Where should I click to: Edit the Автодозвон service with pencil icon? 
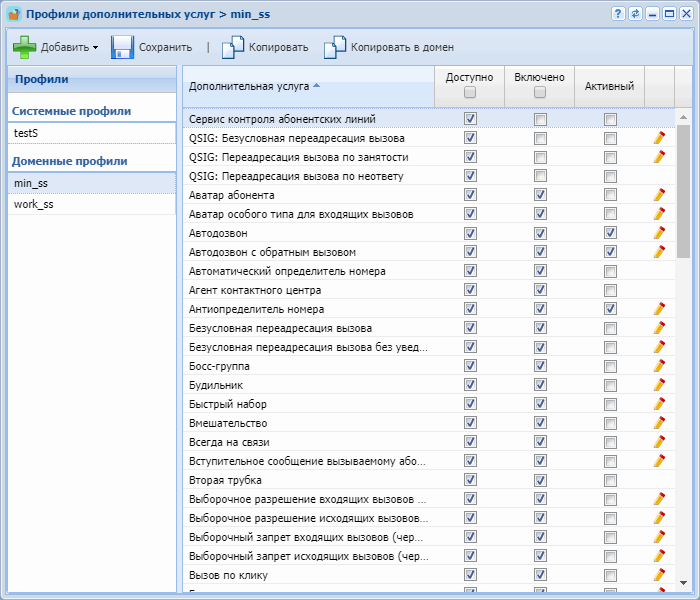[658, 233]
